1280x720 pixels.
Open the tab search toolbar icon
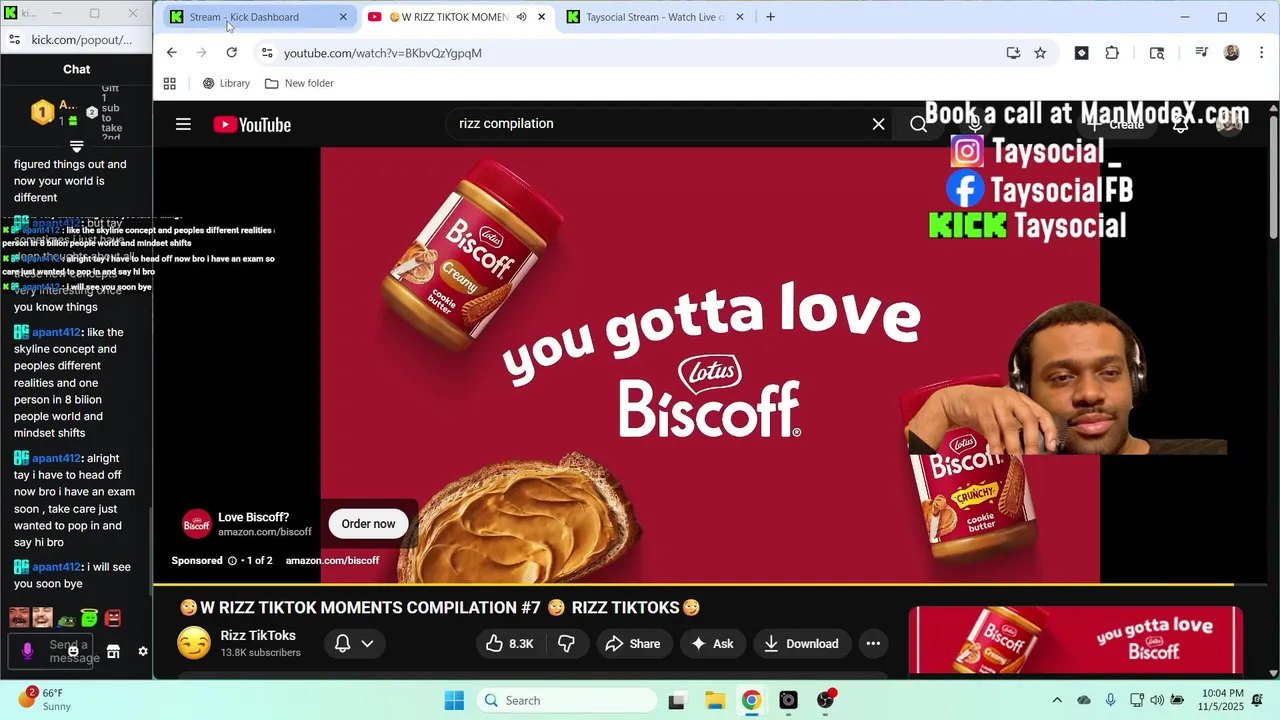pos(1157,53)
